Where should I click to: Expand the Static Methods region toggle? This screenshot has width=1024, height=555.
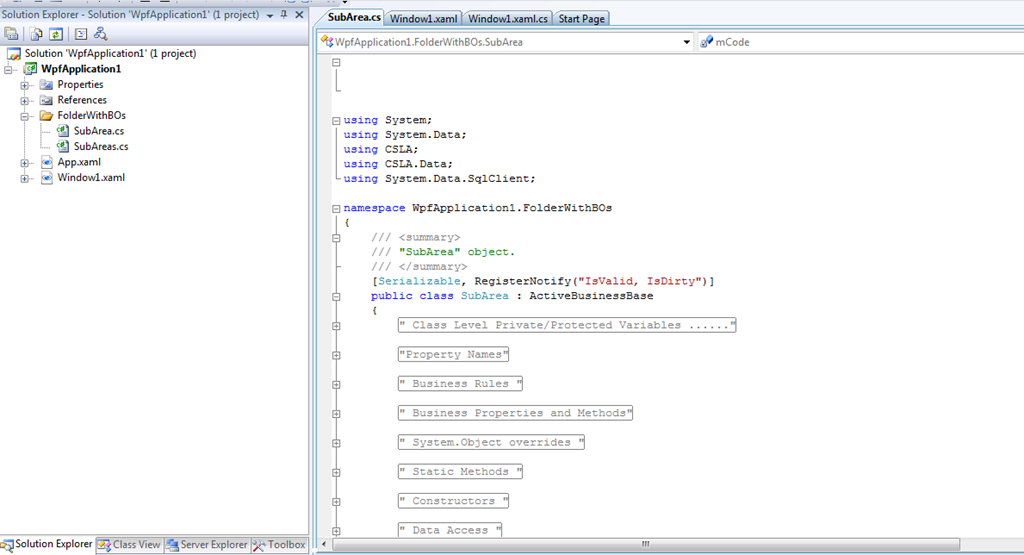(x=336, y=473)
